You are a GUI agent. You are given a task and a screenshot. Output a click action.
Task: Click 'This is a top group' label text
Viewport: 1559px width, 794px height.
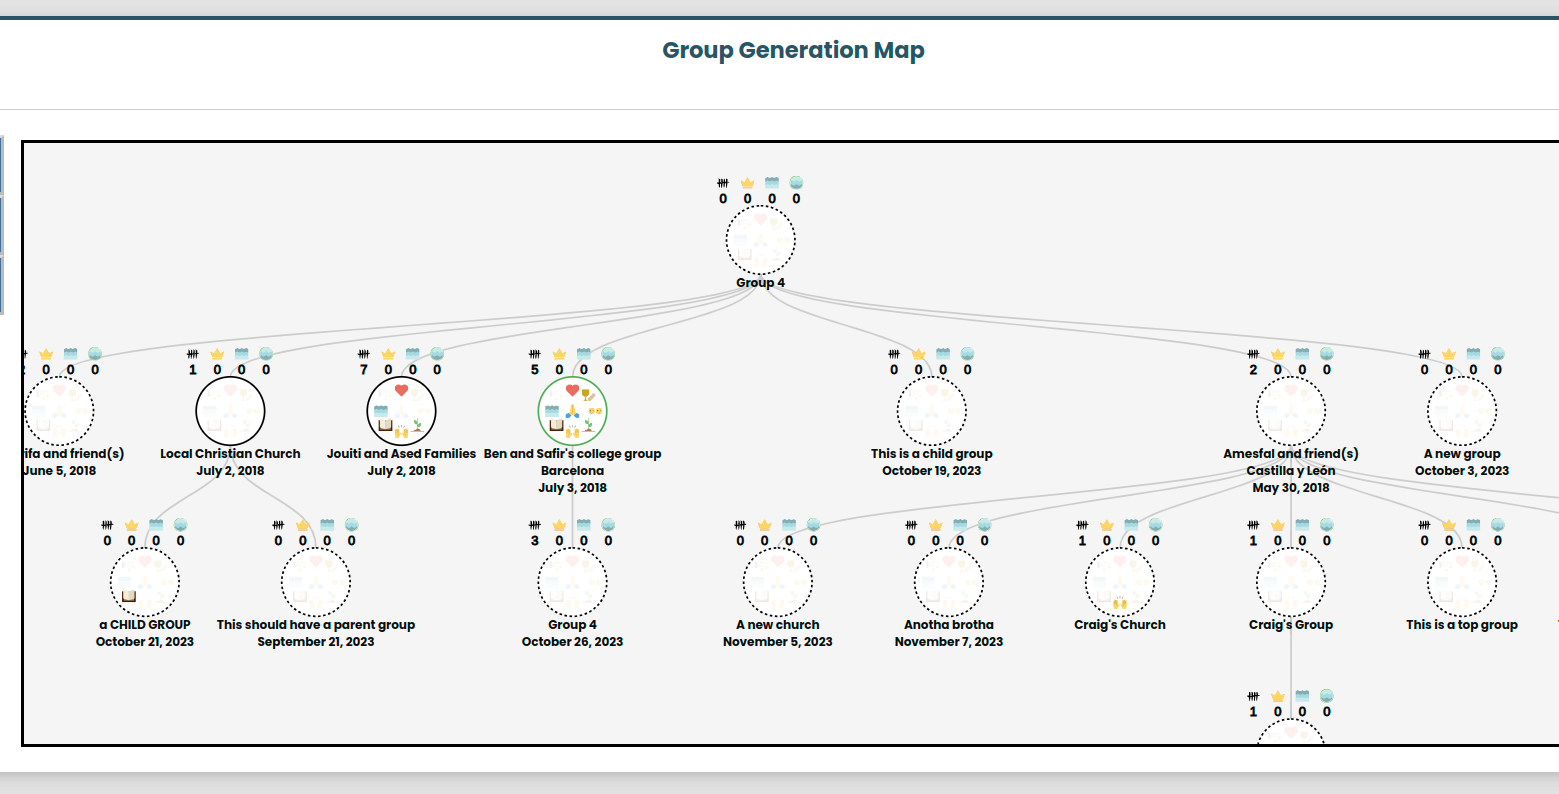1461,625
